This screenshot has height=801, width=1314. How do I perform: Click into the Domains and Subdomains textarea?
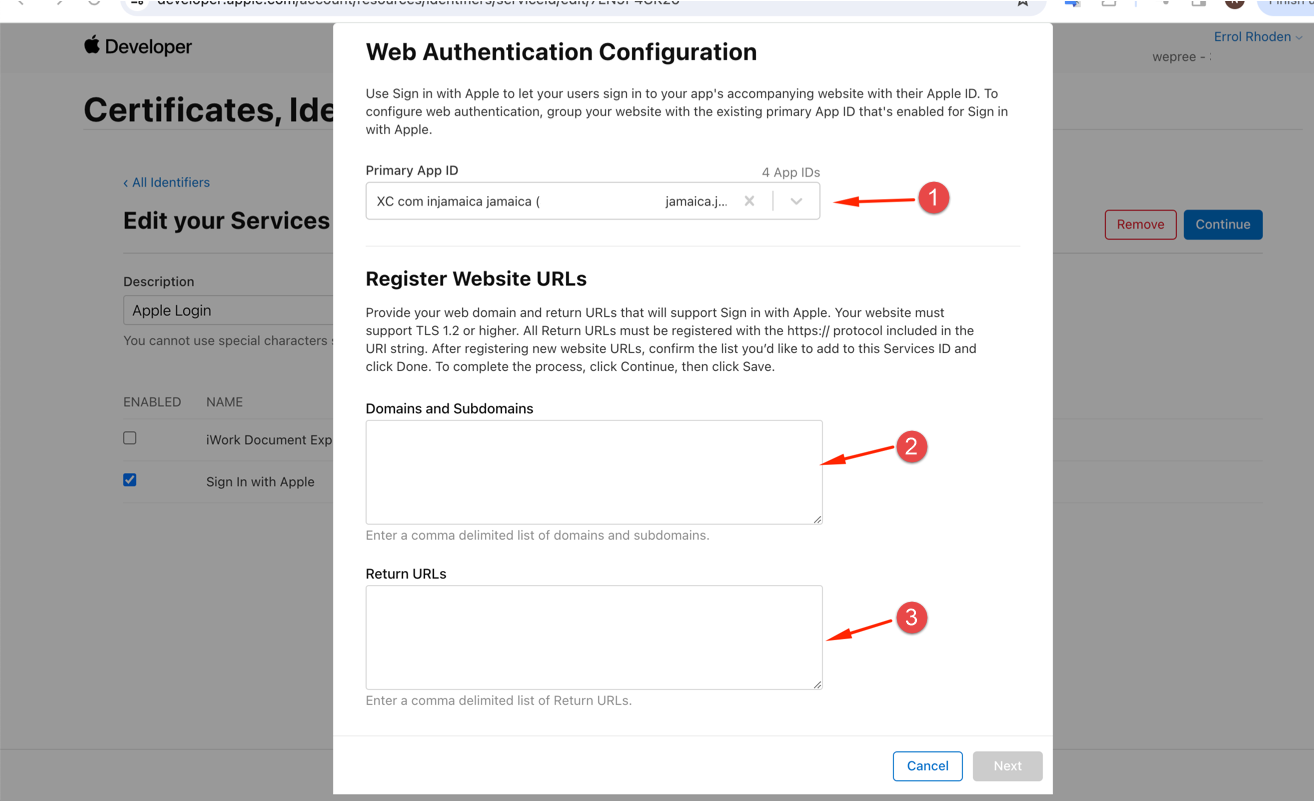[594, 472]
